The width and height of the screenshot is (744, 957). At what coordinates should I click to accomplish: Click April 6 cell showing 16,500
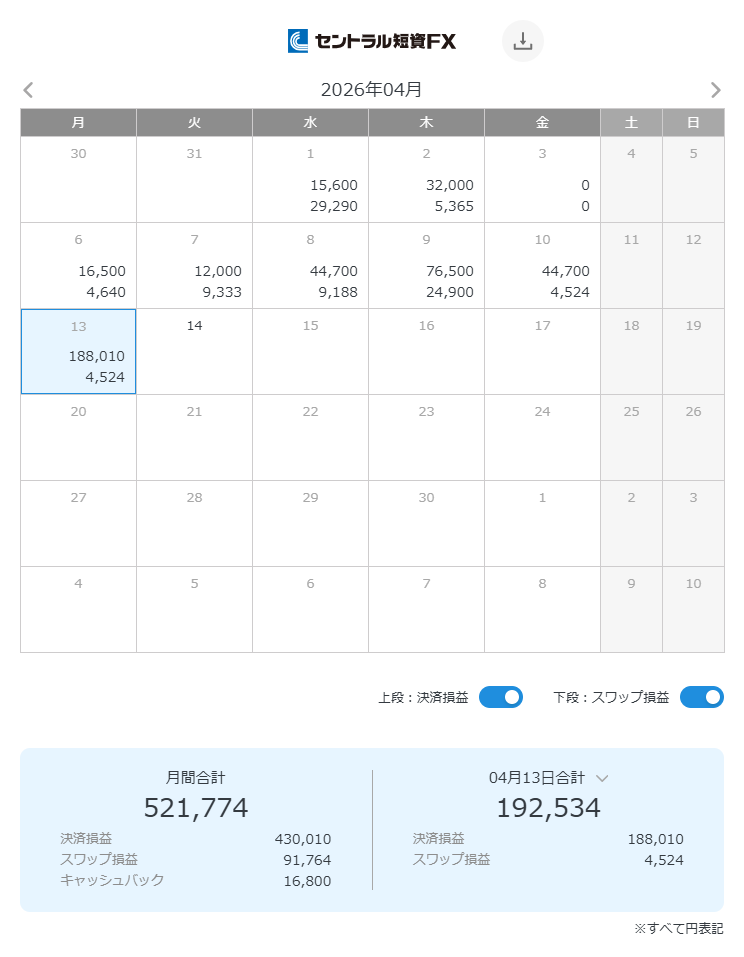point(79,266)
